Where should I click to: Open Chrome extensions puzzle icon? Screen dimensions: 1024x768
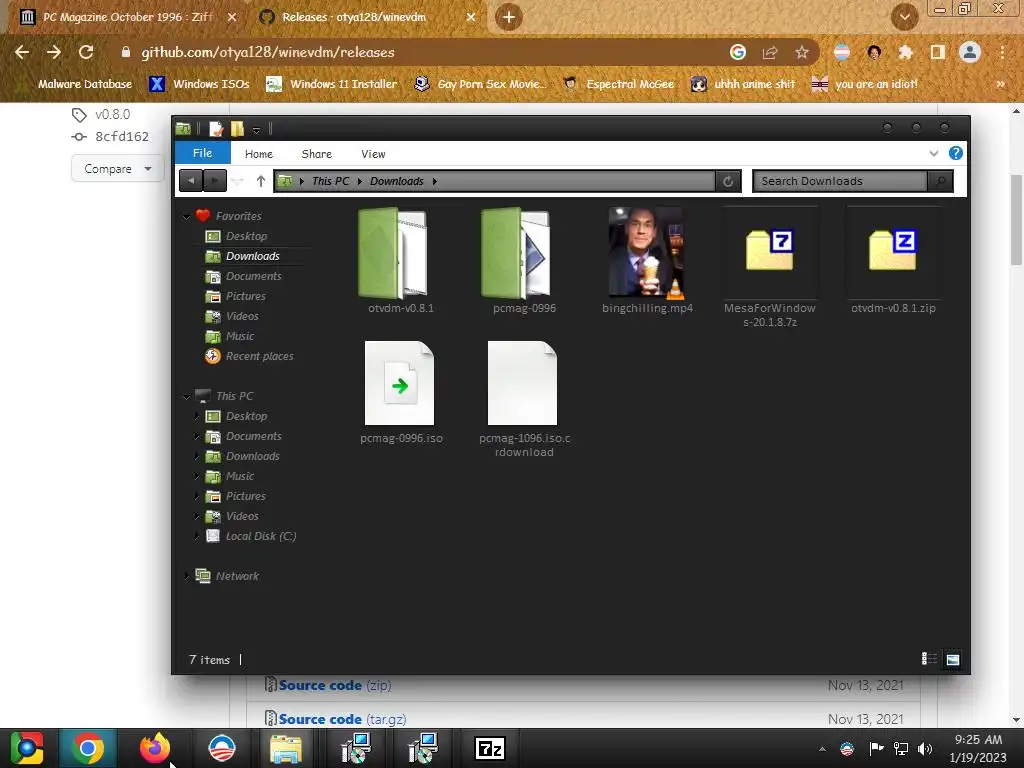pyautogui.click(x=905, y=52)
